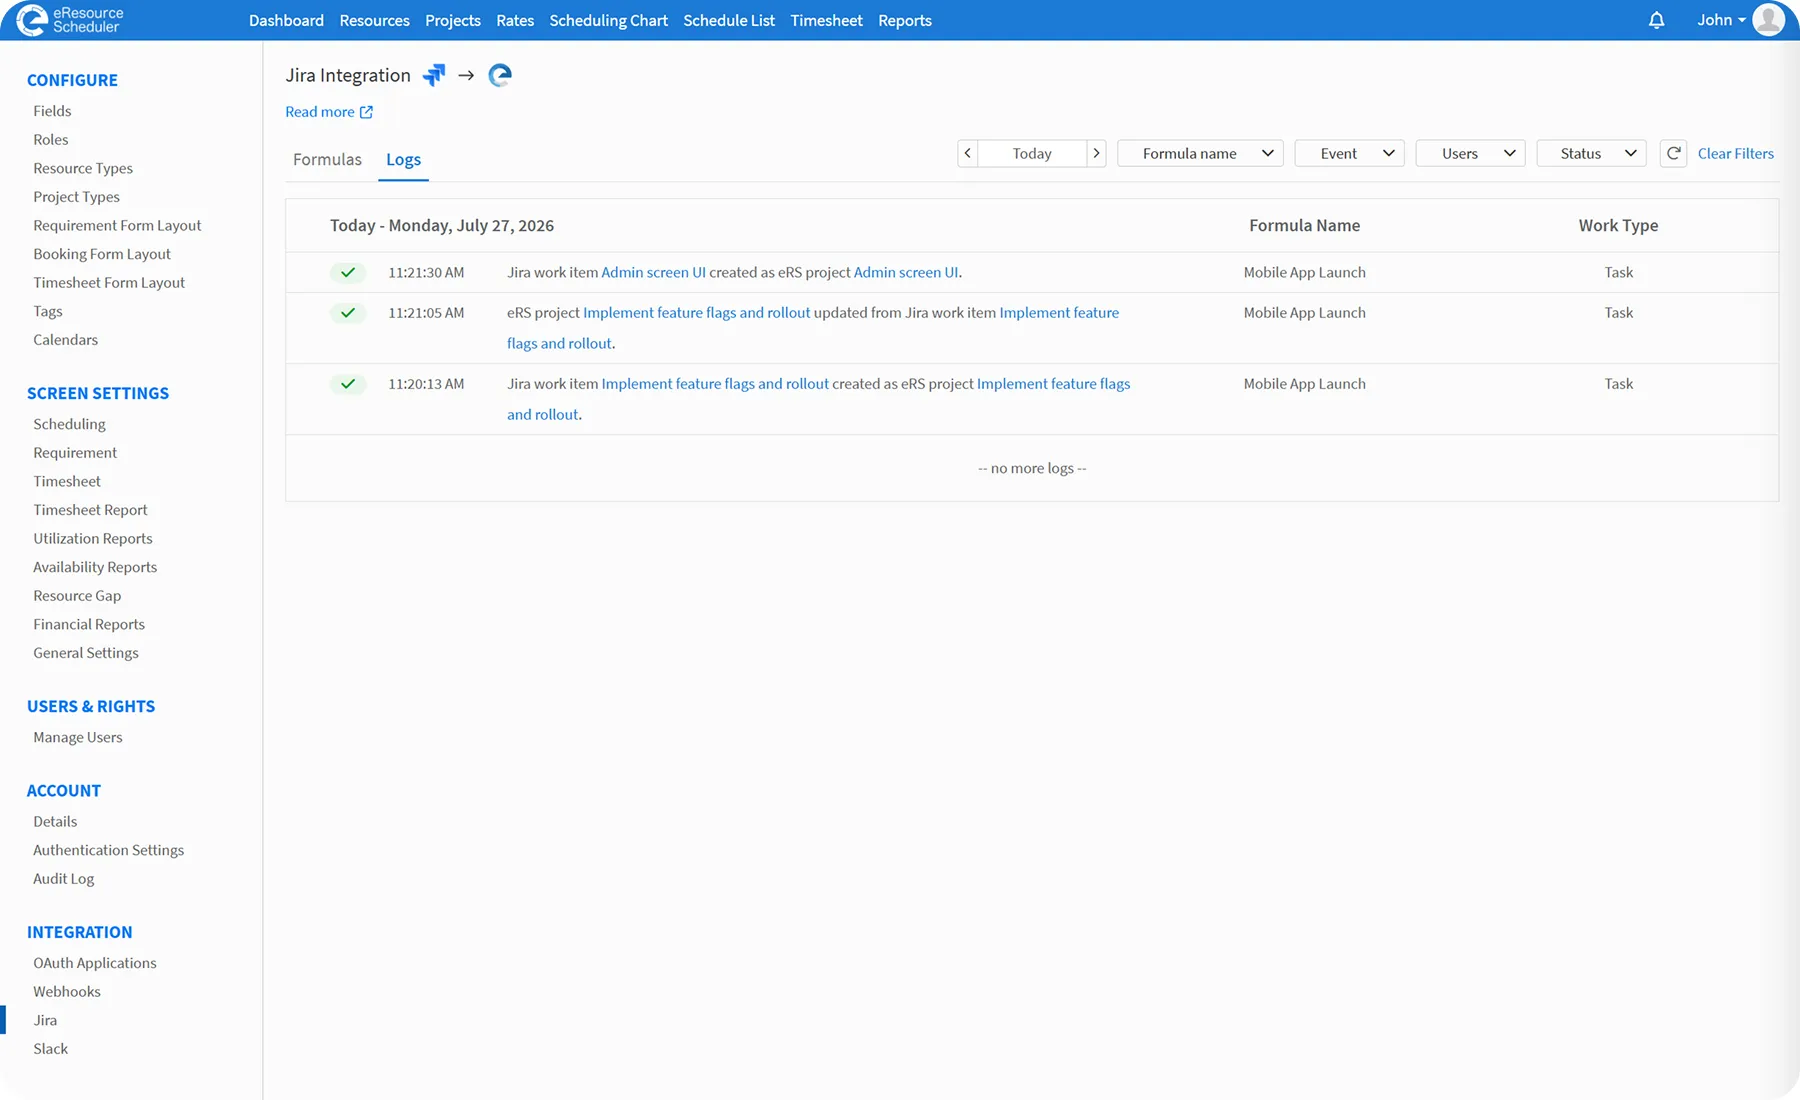The width and height of the screenshot is (1800, 1100).
Task: Open the Dashboard menu
Action: [x=286, y=20]
